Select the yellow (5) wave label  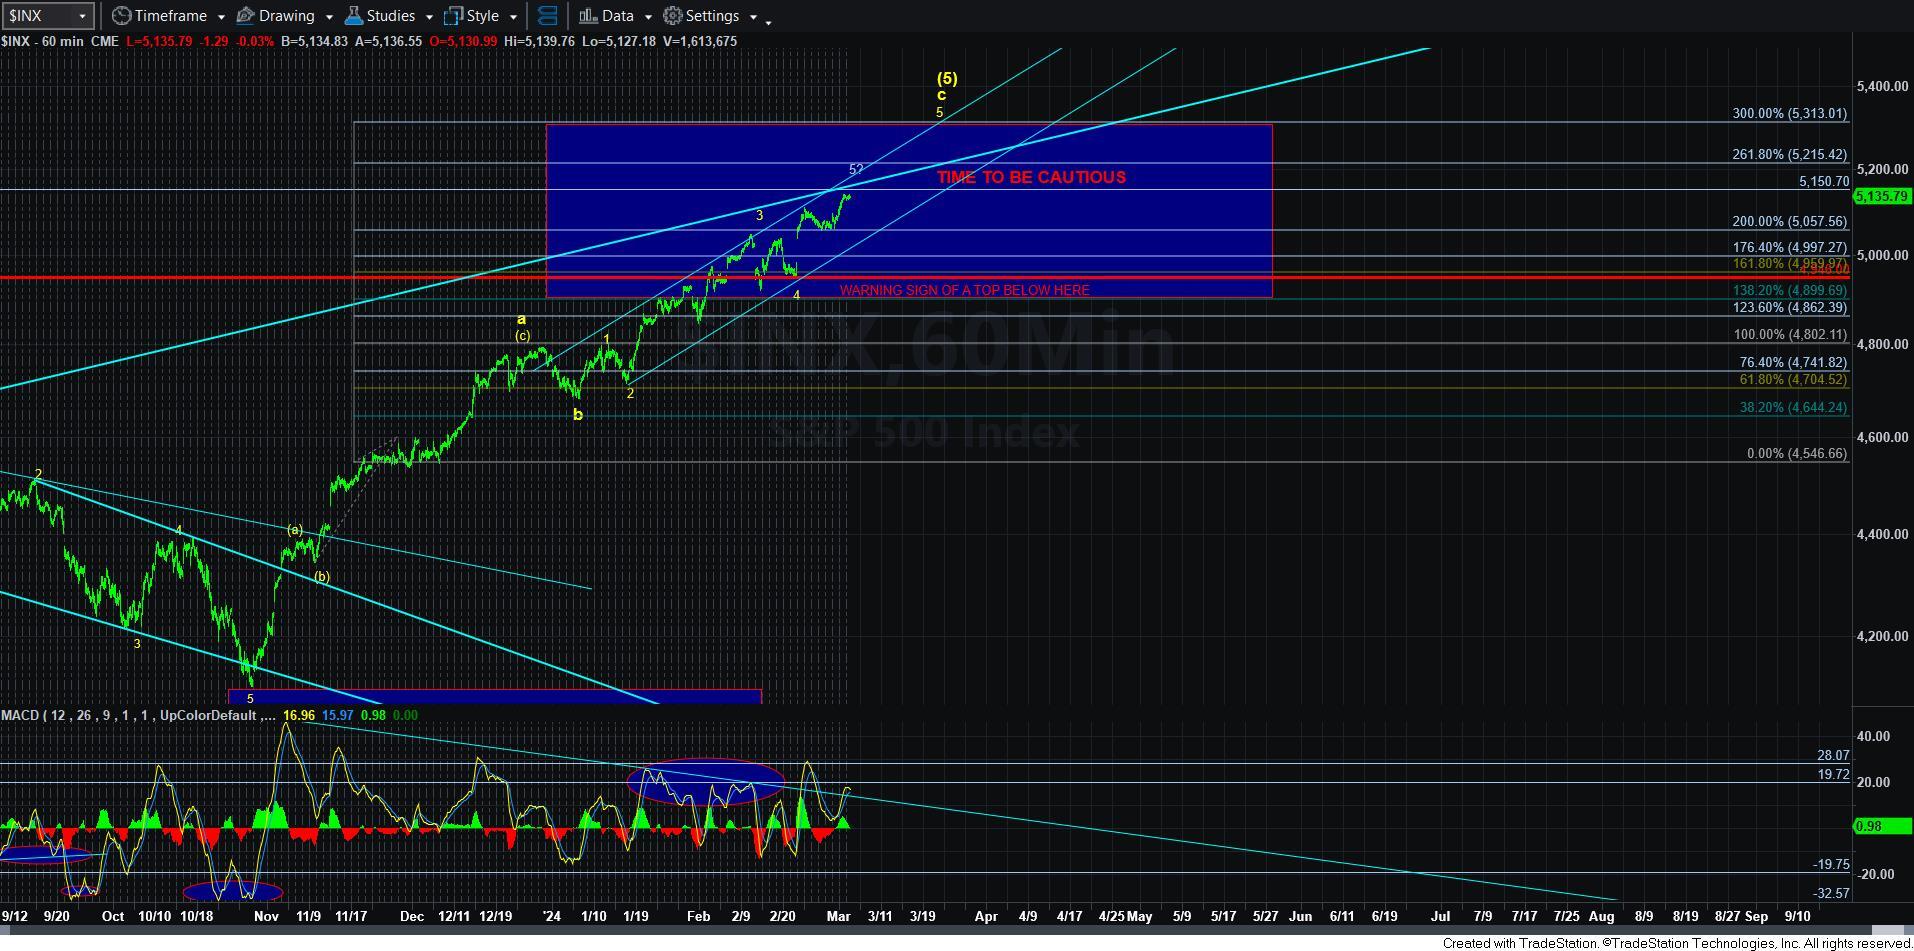coord(946,78)
